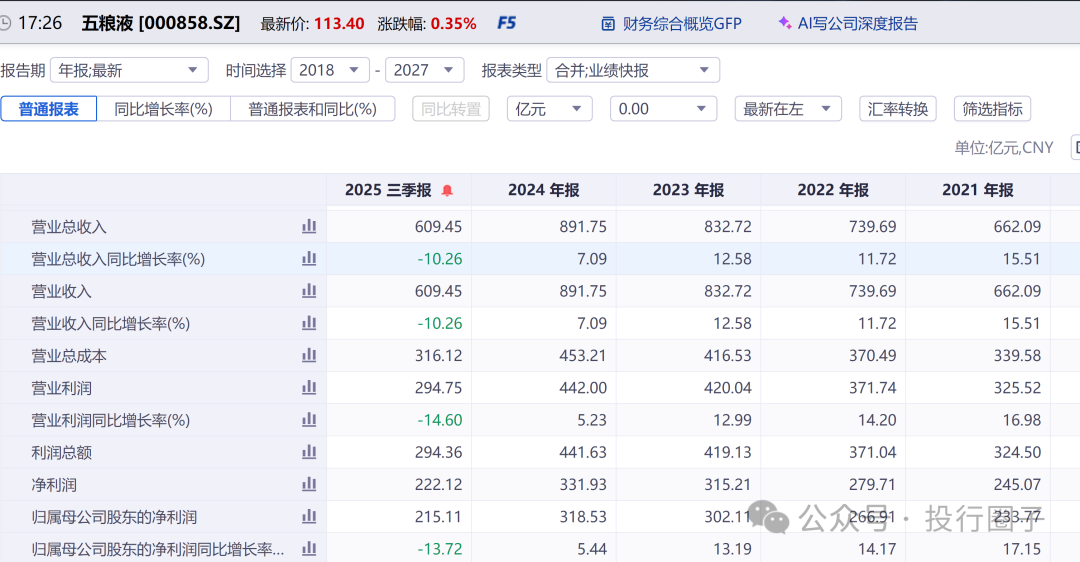The image size is (1080, 562).
Task: Open the 最新在左 ordering dropdown
Action: coord(788,109)
